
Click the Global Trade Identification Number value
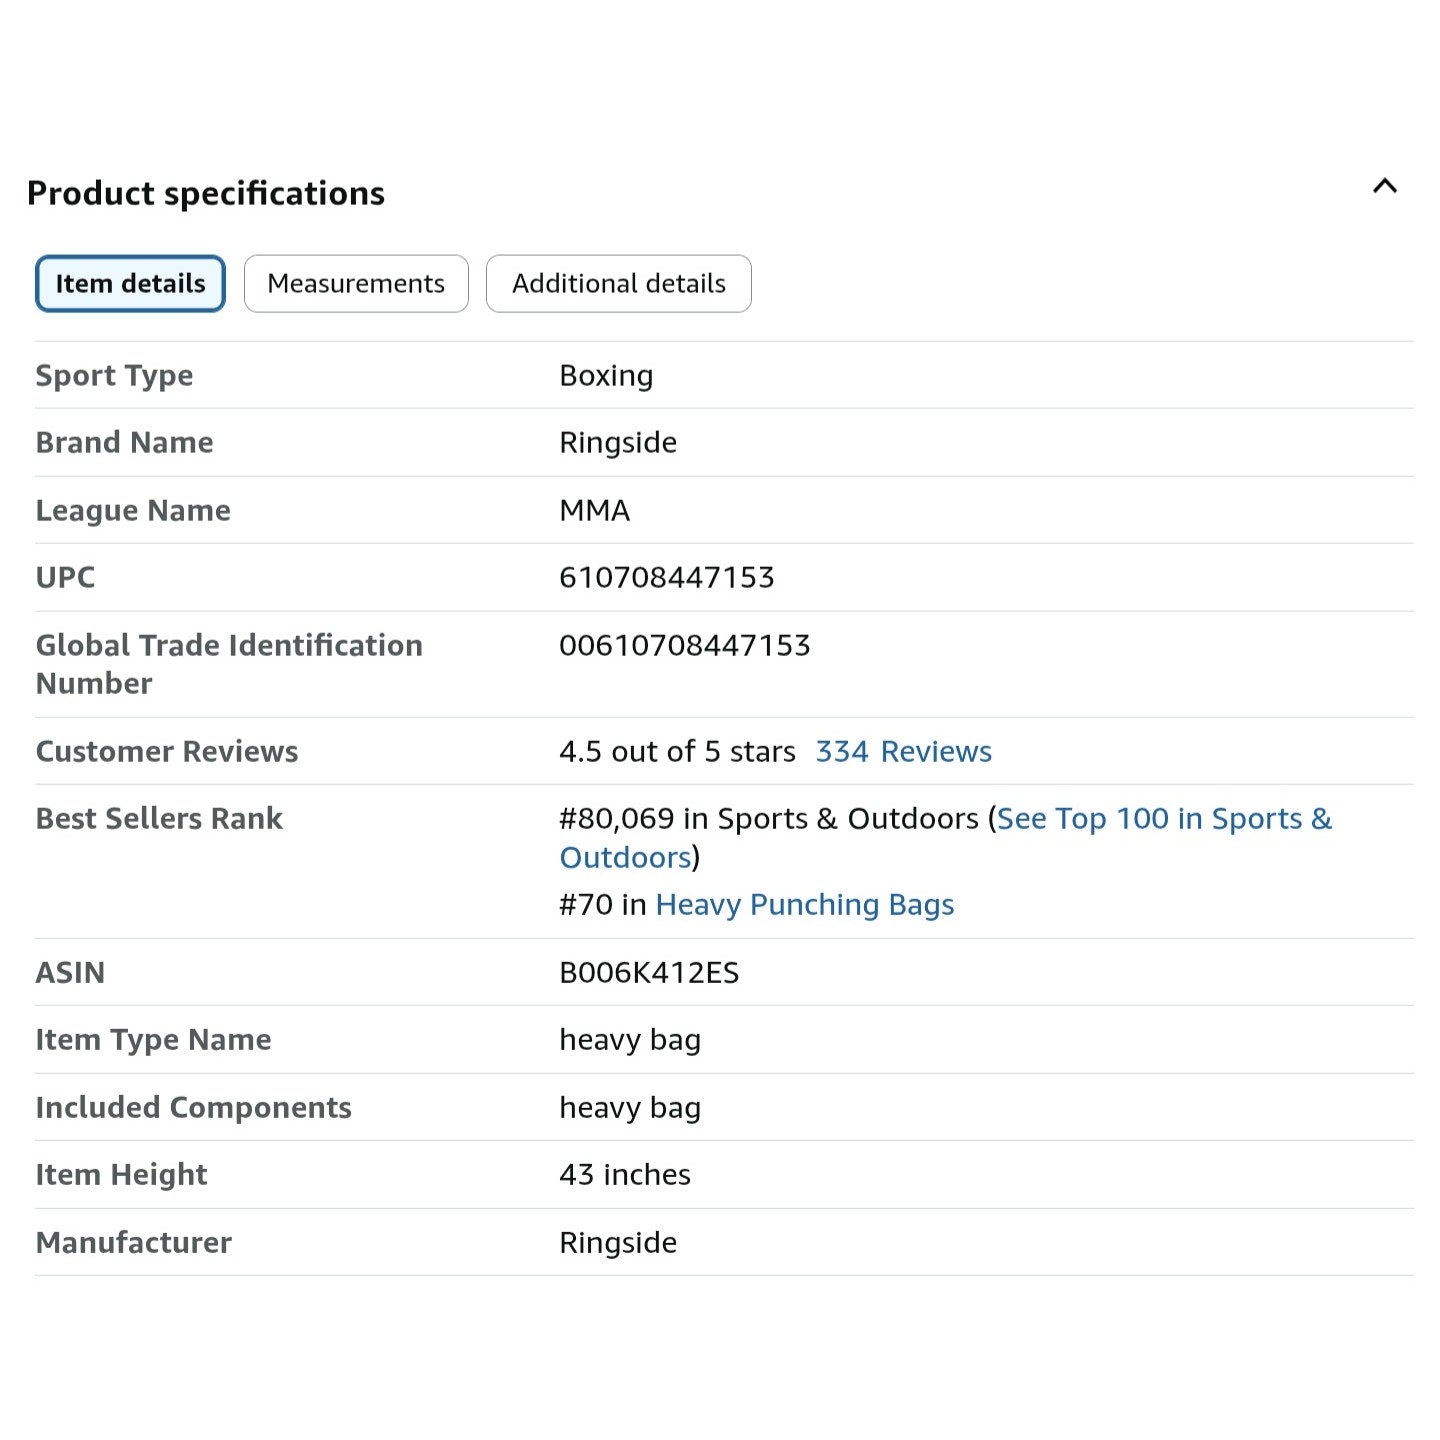(684, 646)
